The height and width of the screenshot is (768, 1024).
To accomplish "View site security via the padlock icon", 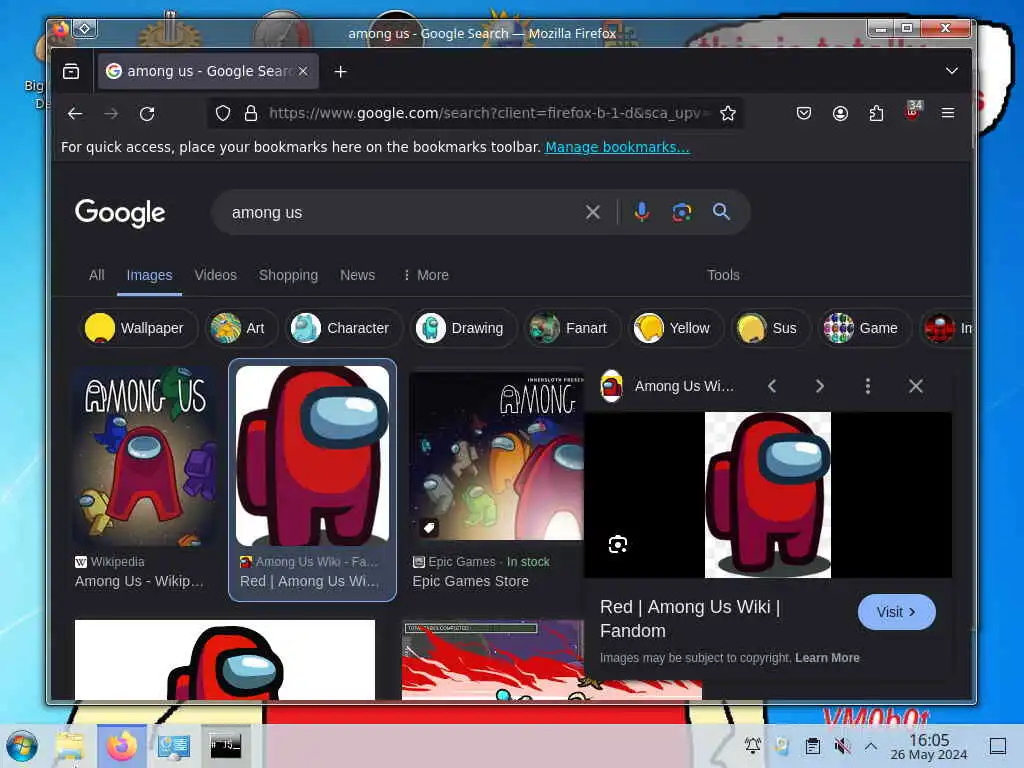I will coord(250,114).
